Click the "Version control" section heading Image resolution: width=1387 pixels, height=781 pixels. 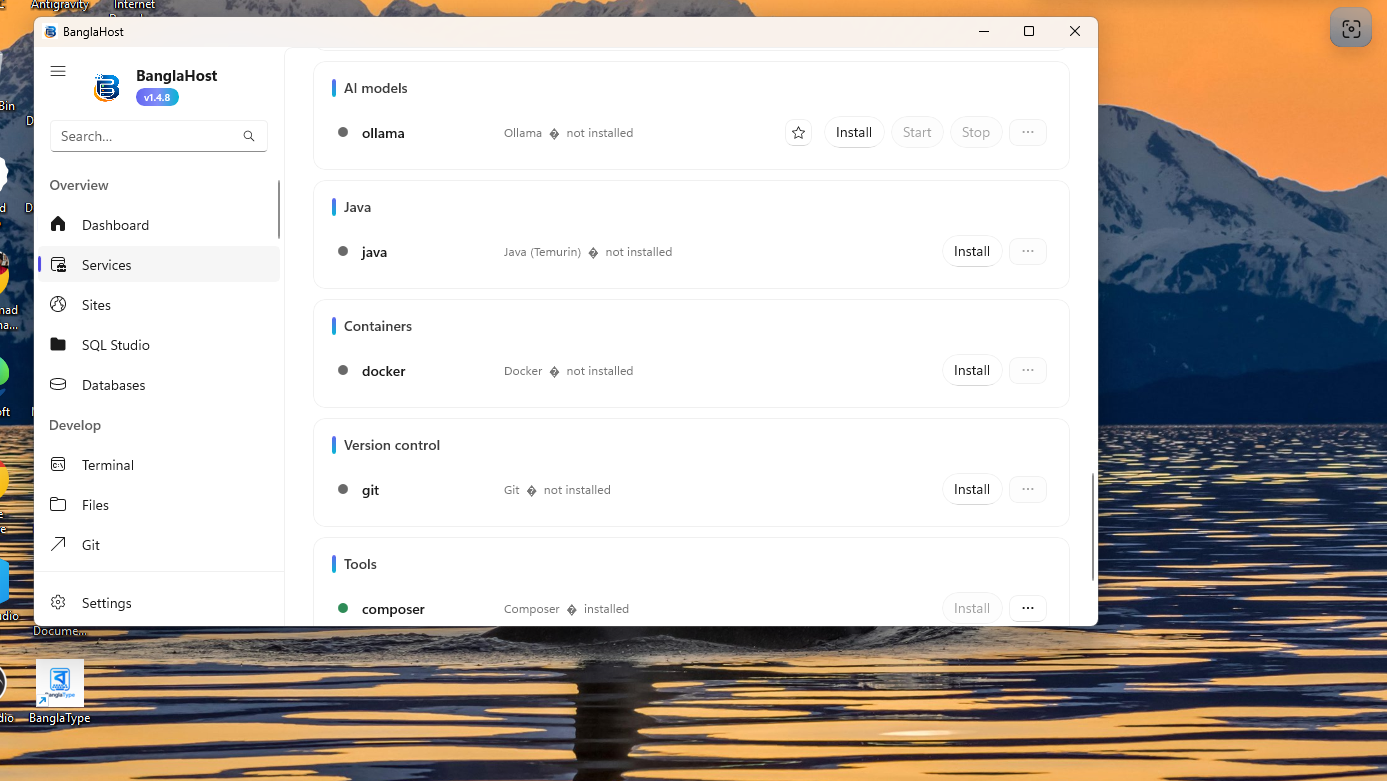(x=392, y=445)
